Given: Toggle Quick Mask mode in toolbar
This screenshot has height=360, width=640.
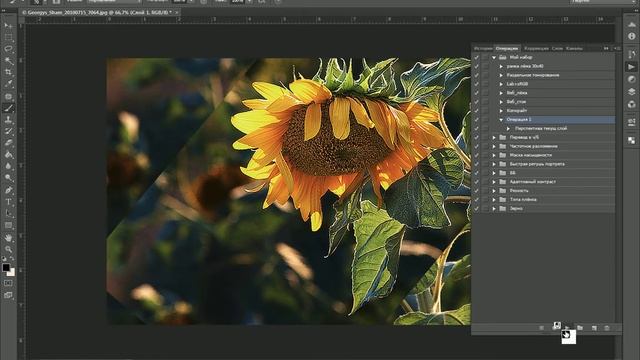Looking at the screenshot, I should [x=8, y=283].
